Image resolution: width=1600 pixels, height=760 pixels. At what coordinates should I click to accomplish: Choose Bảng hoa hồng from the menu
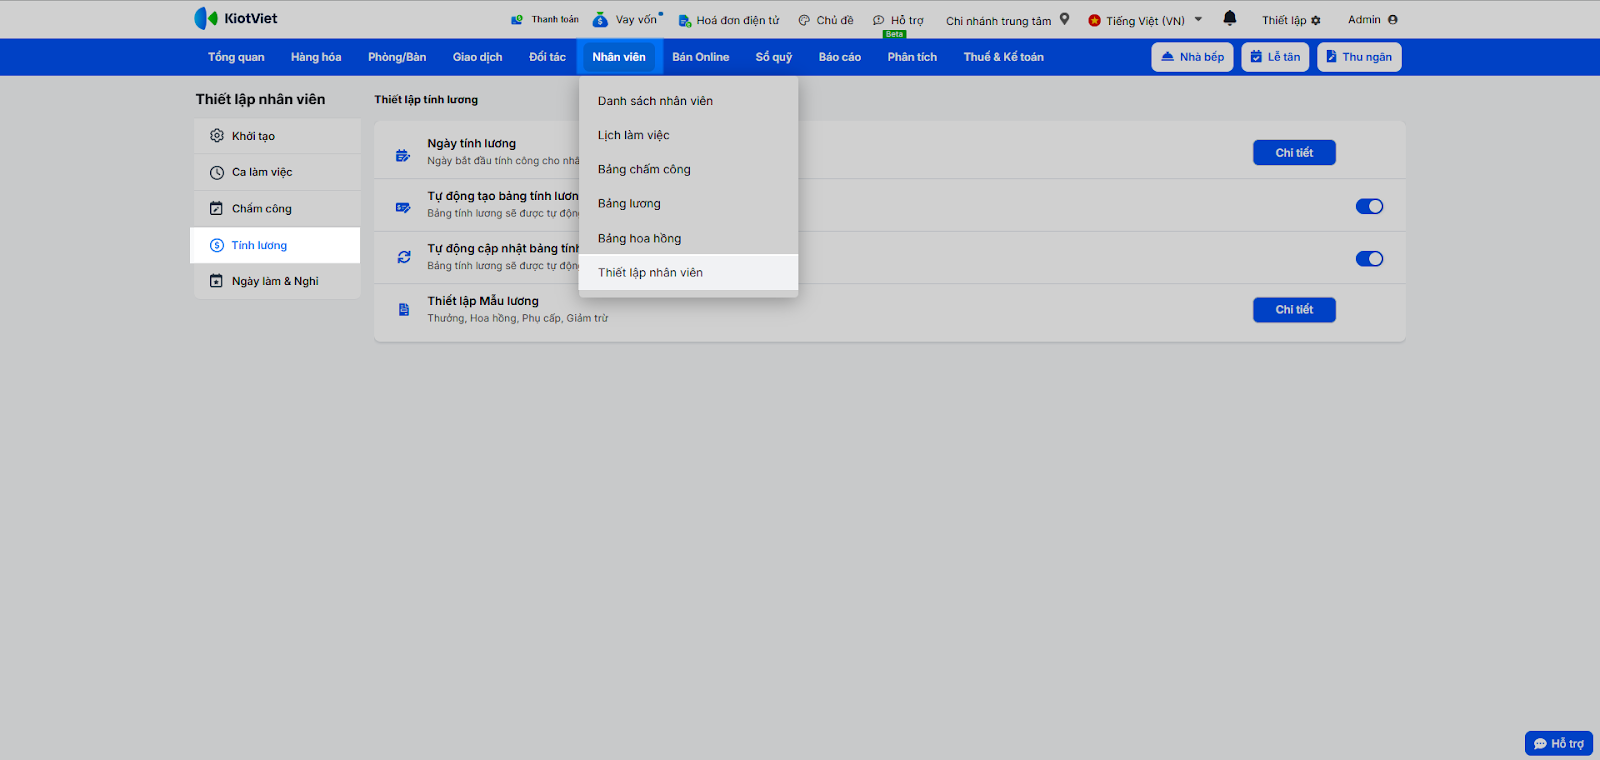click(688, 238)
